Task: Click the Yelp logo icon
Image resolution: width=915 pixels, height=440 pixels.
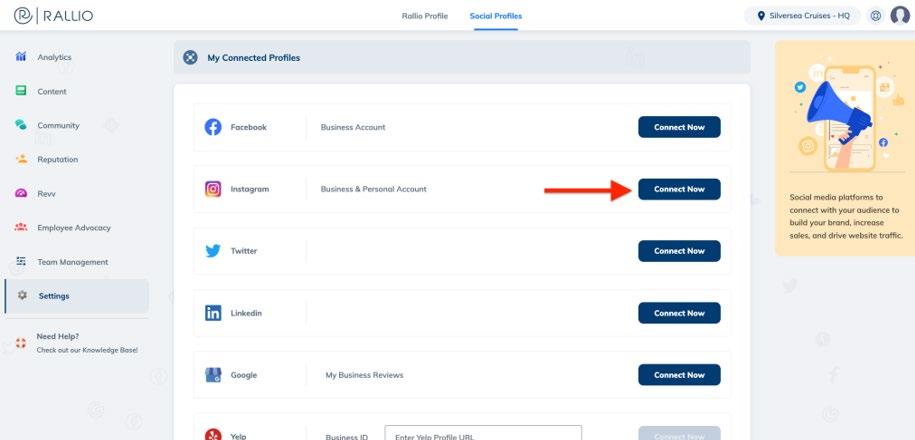Action: pos(213,435)
